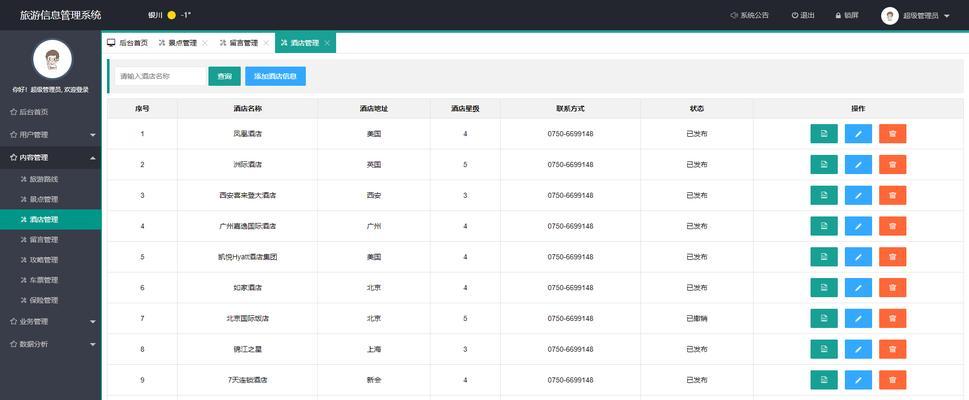Open 旅游路线 in sidebar
This screenshot has width=969, height=400.
tap(51, 179)
